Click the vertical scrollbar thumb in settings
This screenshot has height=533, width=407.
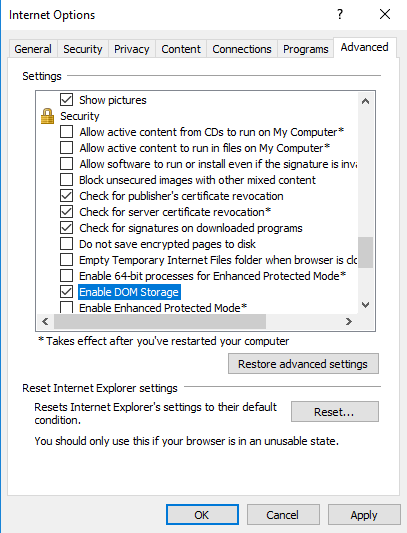click(x=366, y=252)
